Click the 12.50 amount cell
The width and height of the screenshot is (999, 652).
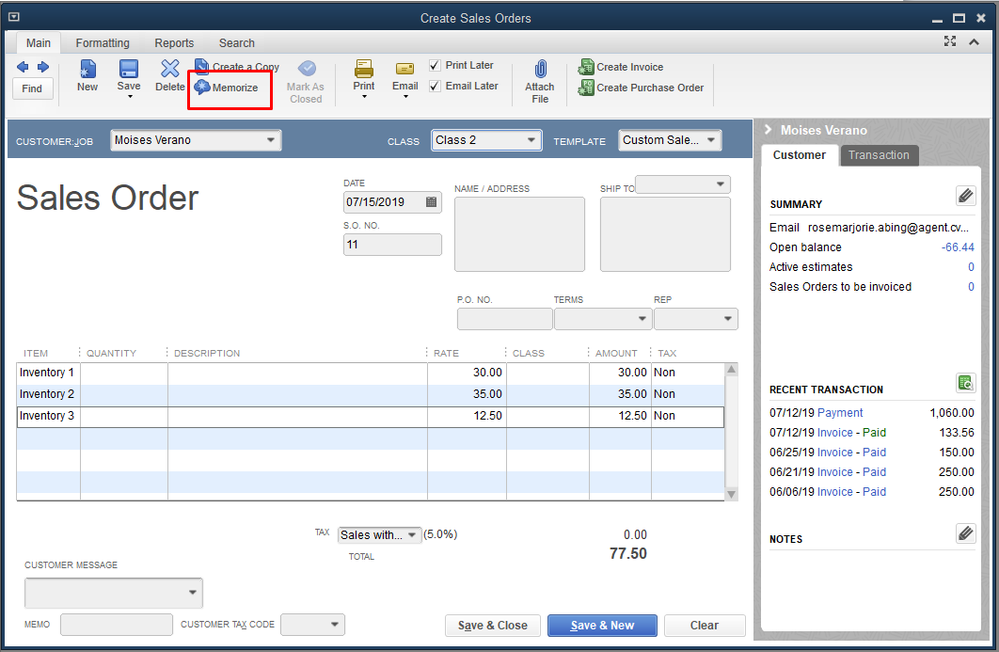pyautogui.click(x=620, y=416)
